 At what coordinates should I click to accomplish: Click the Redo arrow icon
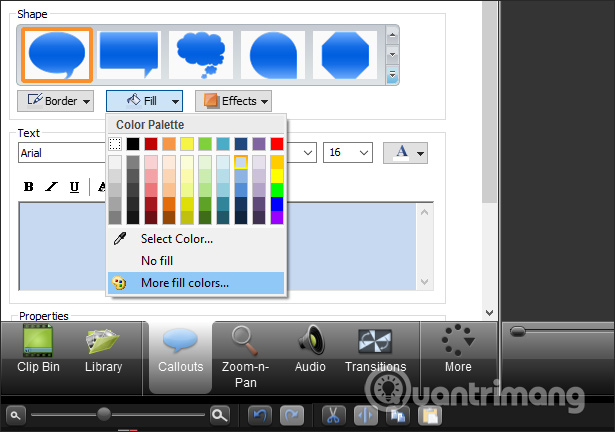[292, 415]
